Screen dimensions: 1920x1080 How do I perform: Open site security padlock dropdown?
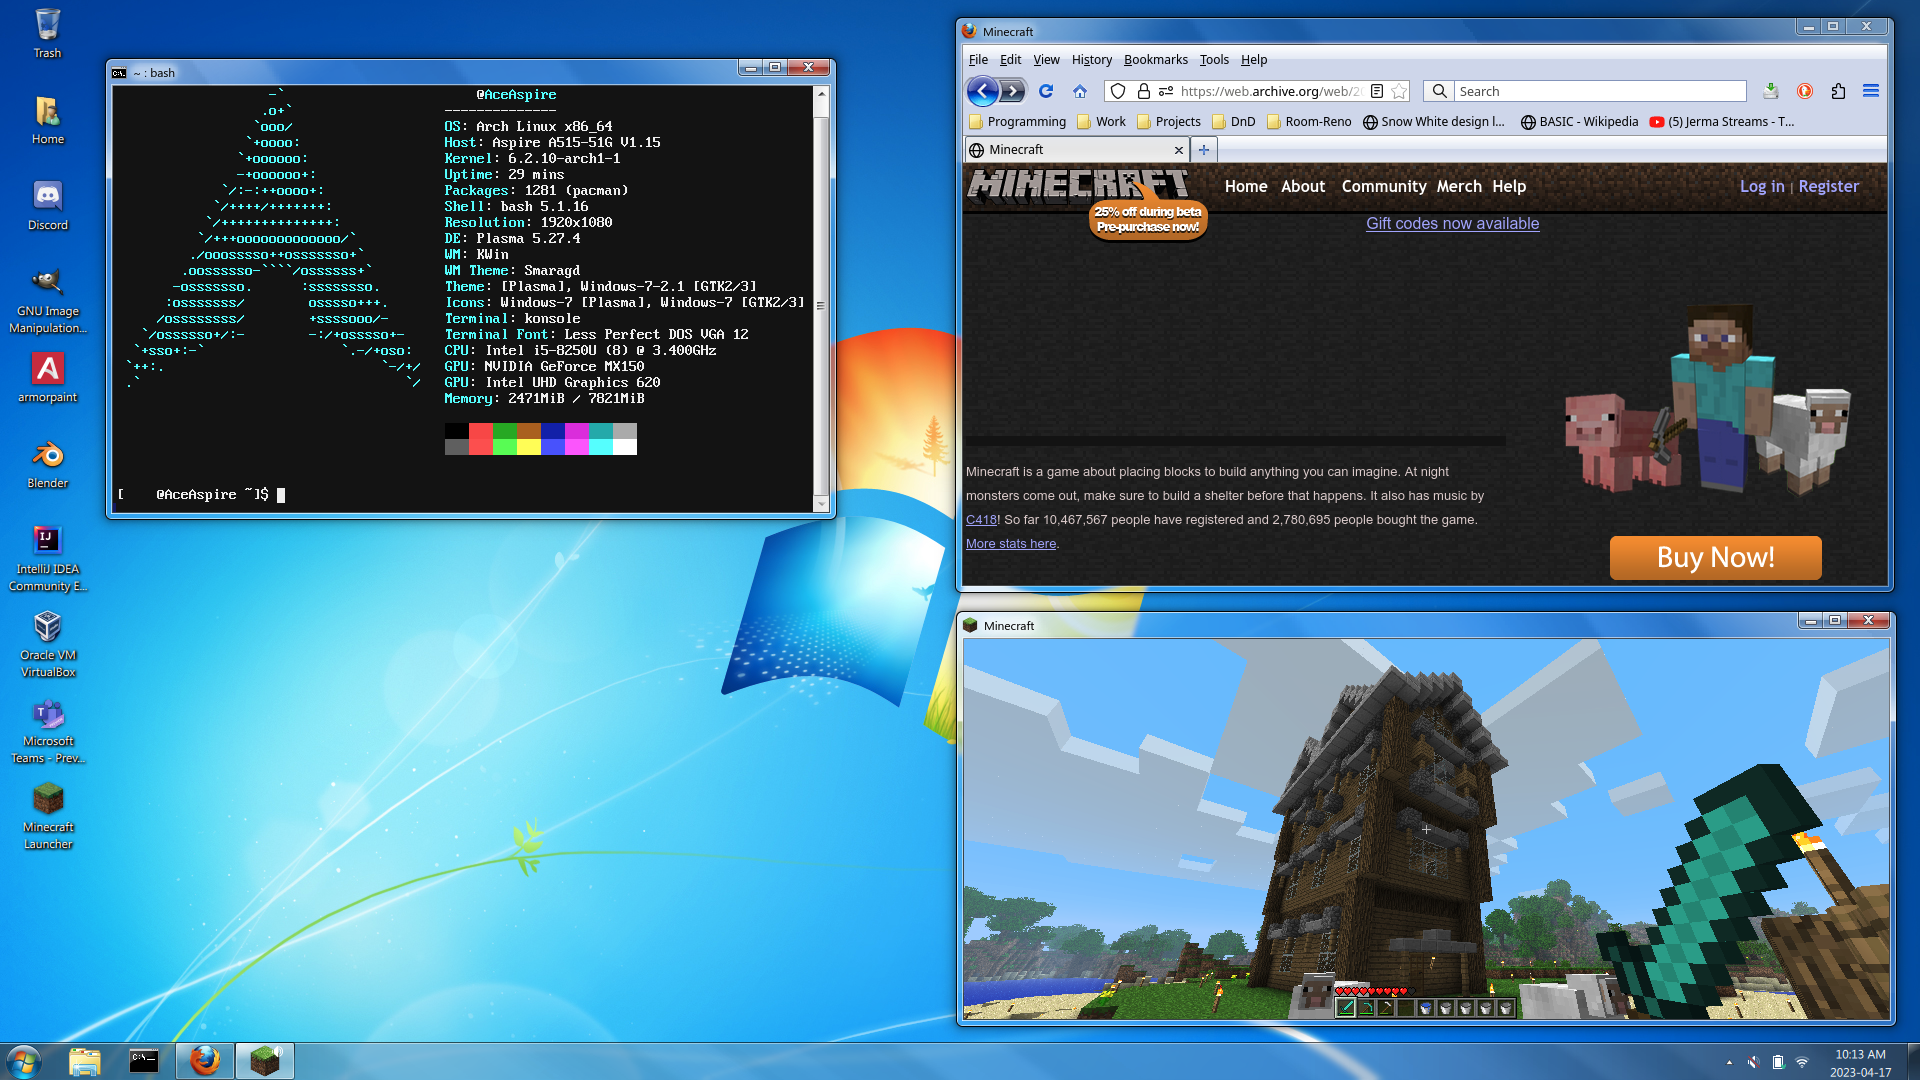point(1142,91)
